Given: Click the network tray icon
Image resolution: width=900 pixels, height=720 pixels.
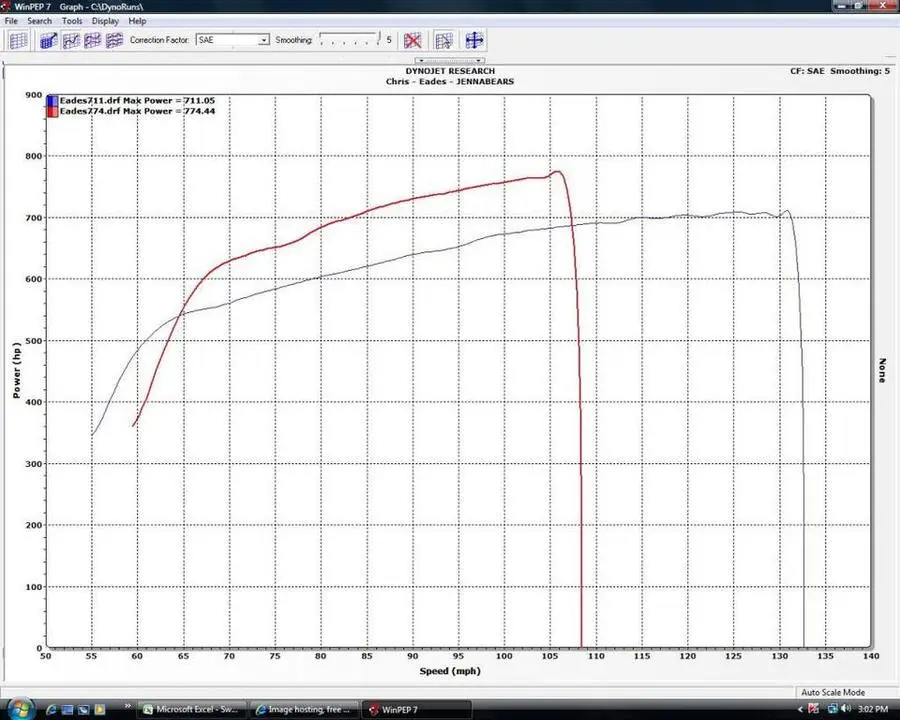Looking at the screenshot, I should pyautogui.click(x=832, y=709).
